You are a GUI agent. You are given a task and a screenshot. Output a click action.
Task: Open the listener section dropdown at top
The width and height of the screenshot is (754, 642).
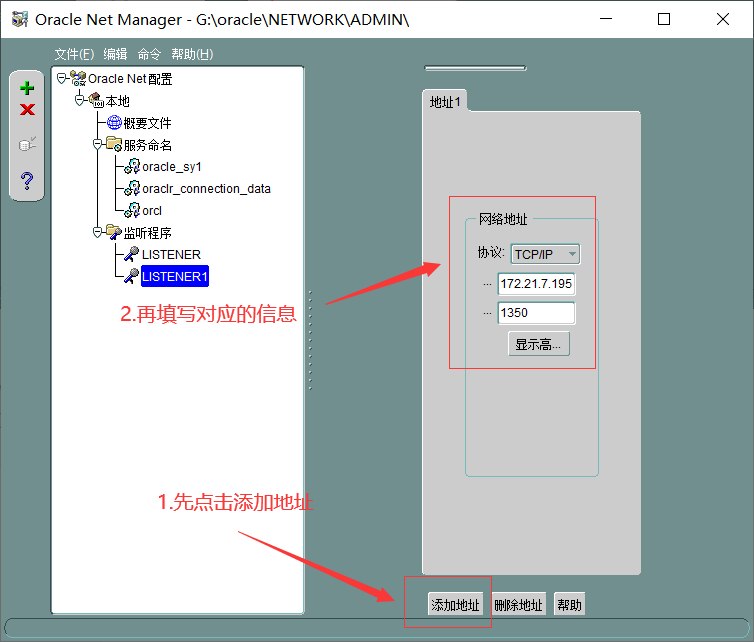tap(476, 68)
